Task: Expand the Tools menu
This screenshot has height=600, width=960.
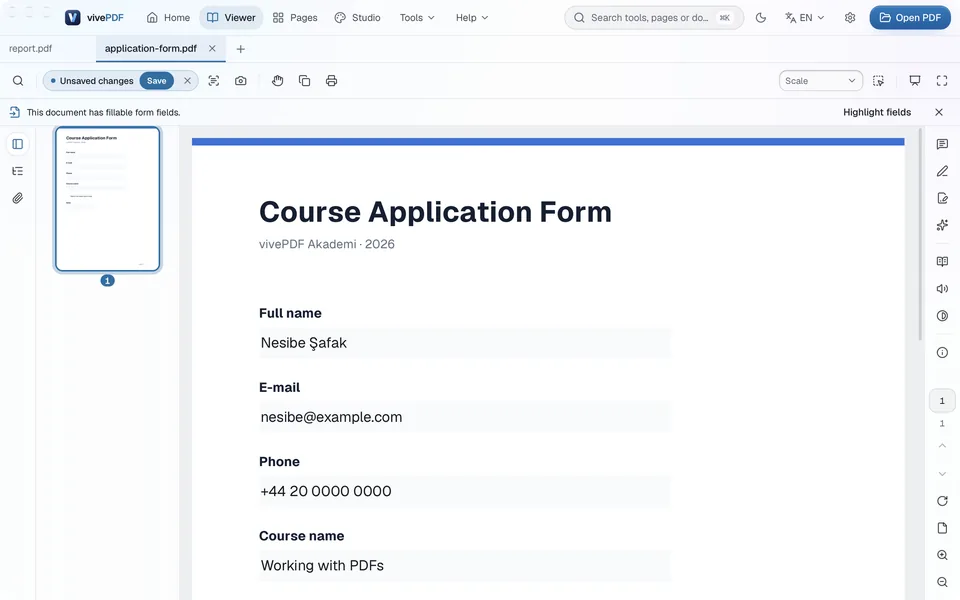Action: tap(417, 18)
